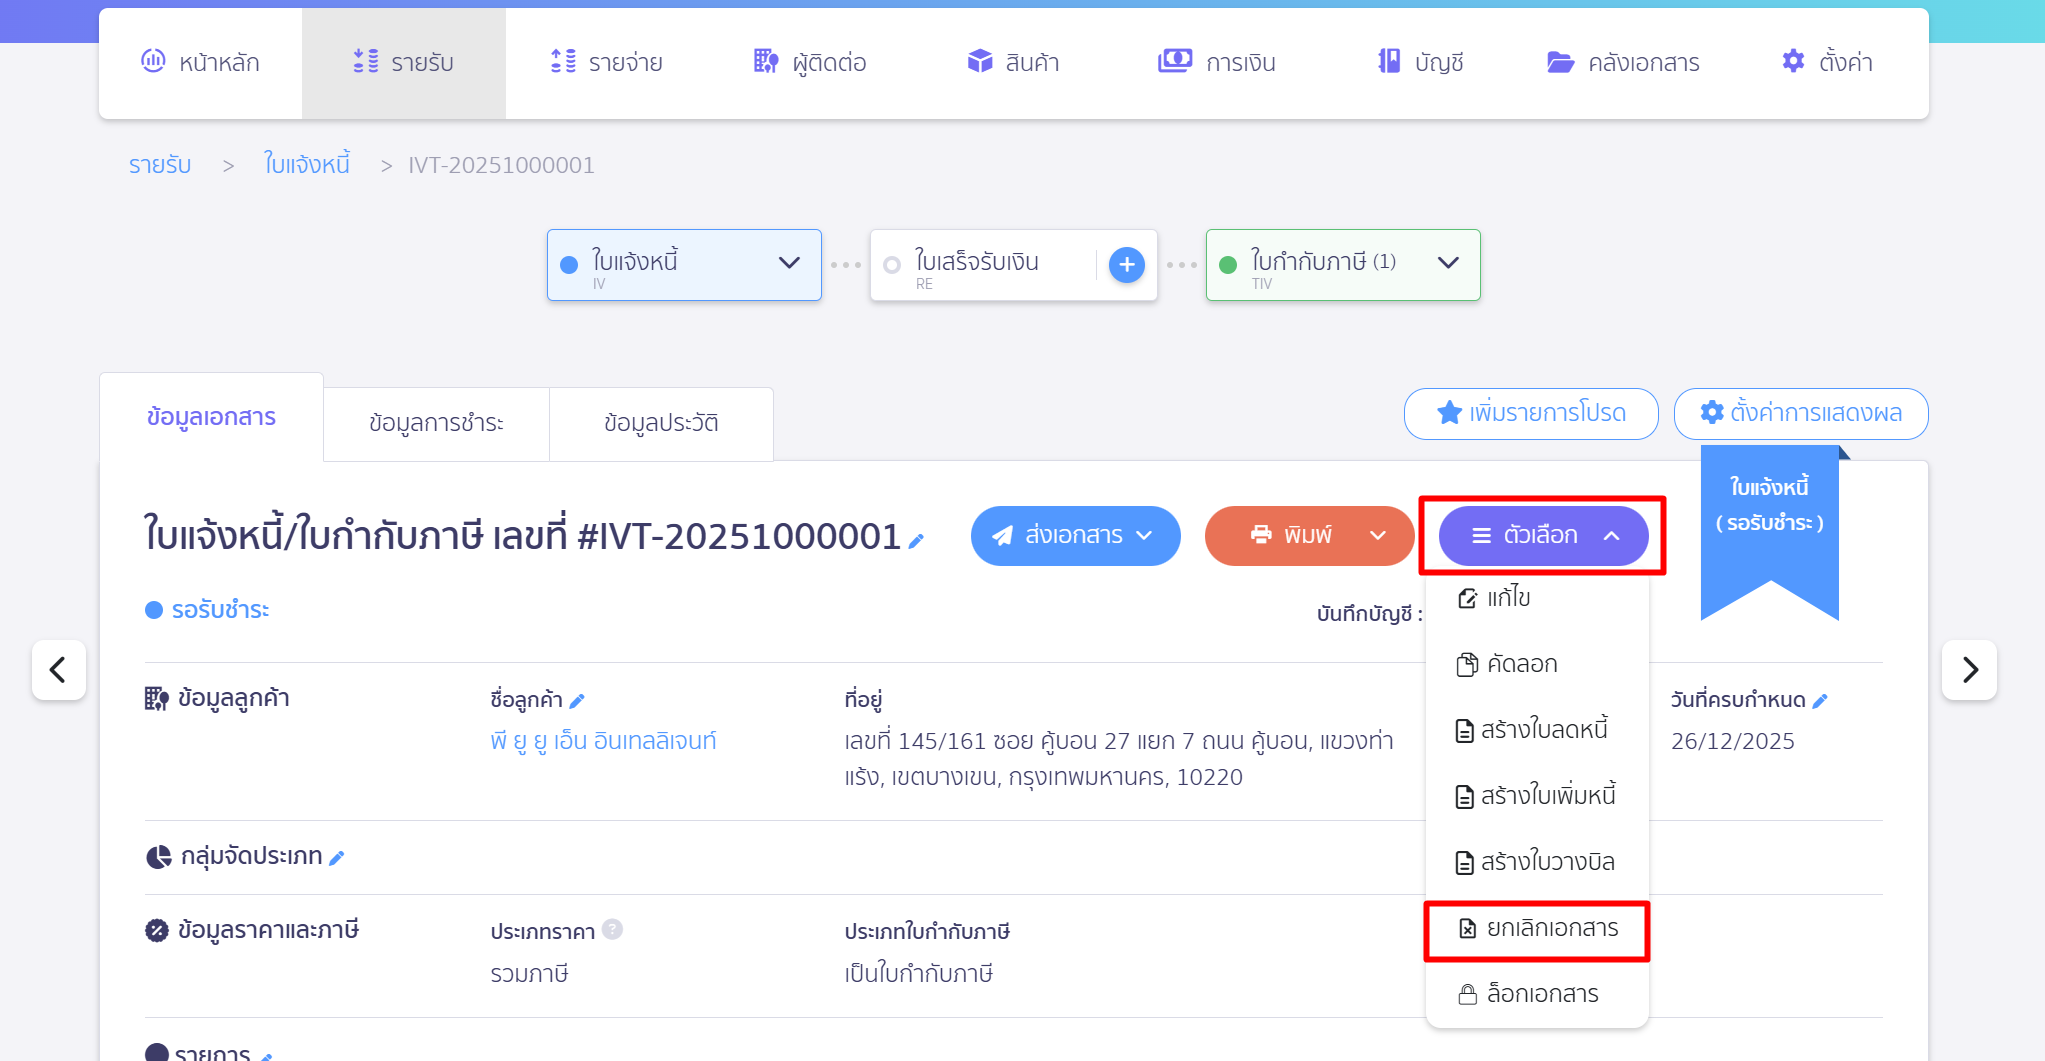This screenshot has height=1061, width=2045.
Task: Open the ข้อมูลประวัติ tab
Action: (x=661, y=424)
